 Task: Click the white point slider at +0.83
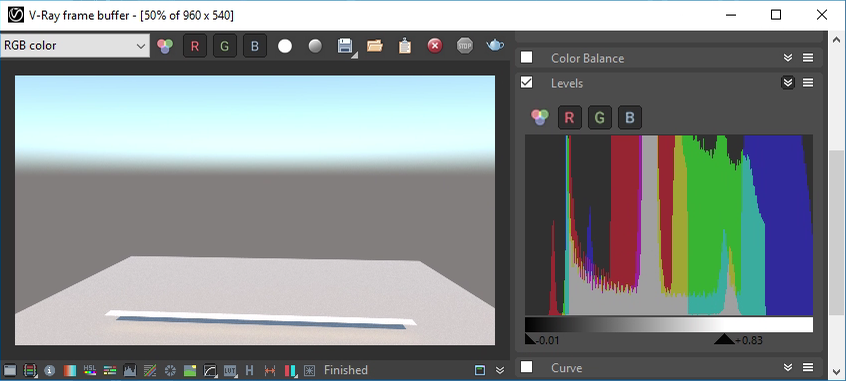[724, 339]
